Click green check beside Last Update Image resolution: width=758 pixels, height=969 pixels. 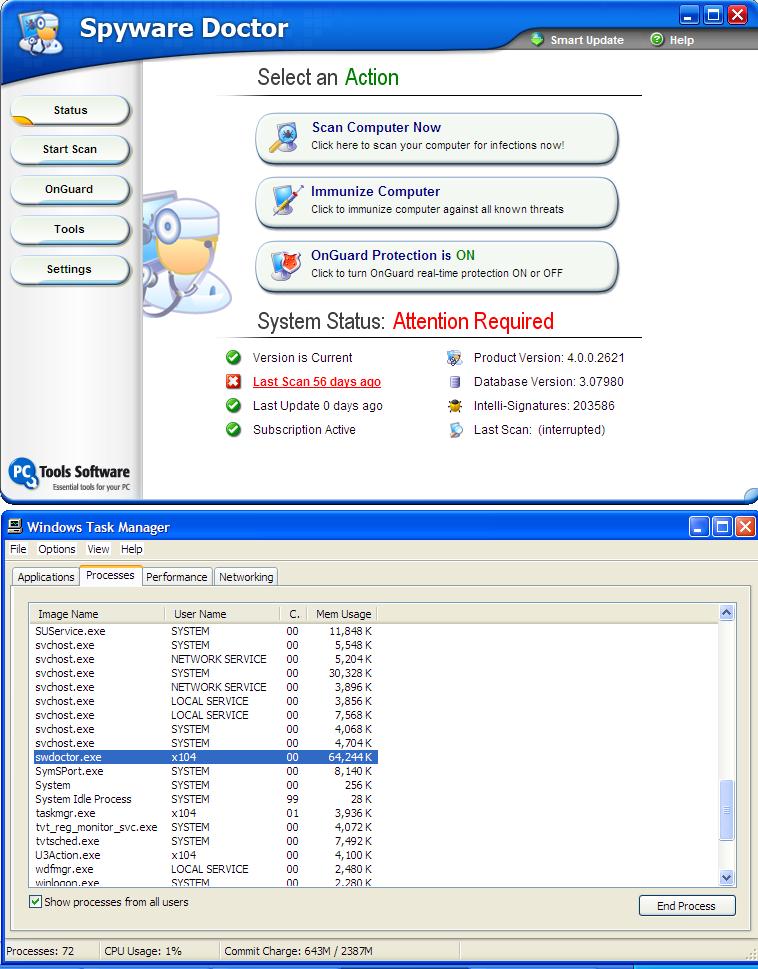point(233,405)
